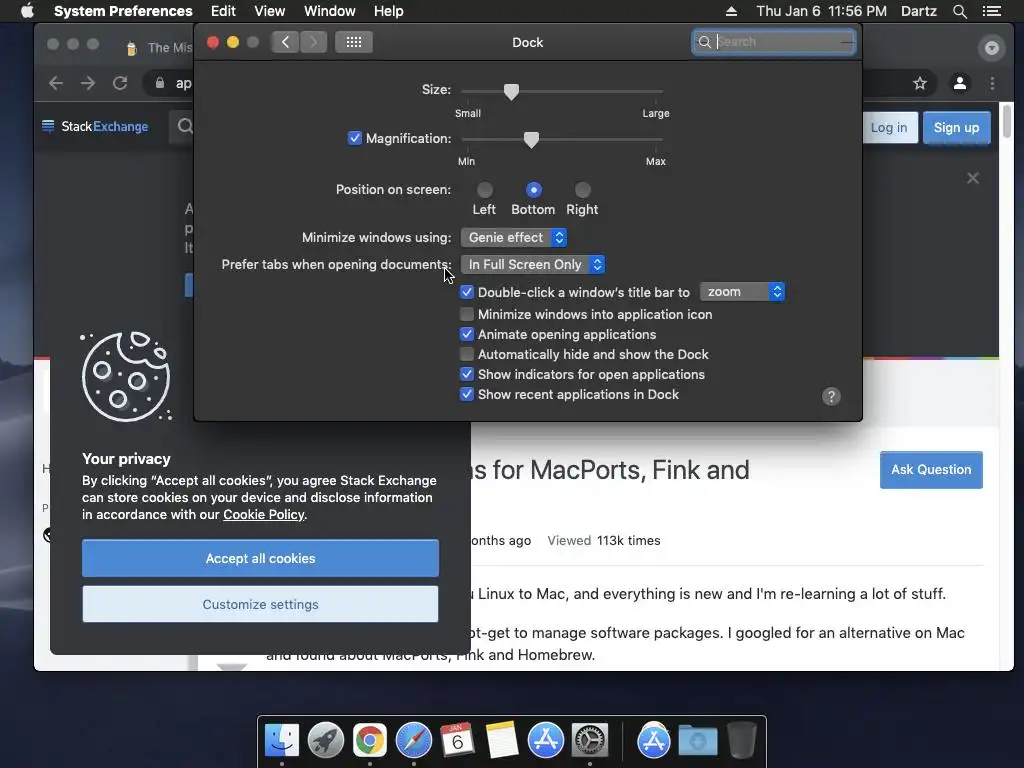Click the eject icon in menu bar
1024x768 pixels.
731,11
